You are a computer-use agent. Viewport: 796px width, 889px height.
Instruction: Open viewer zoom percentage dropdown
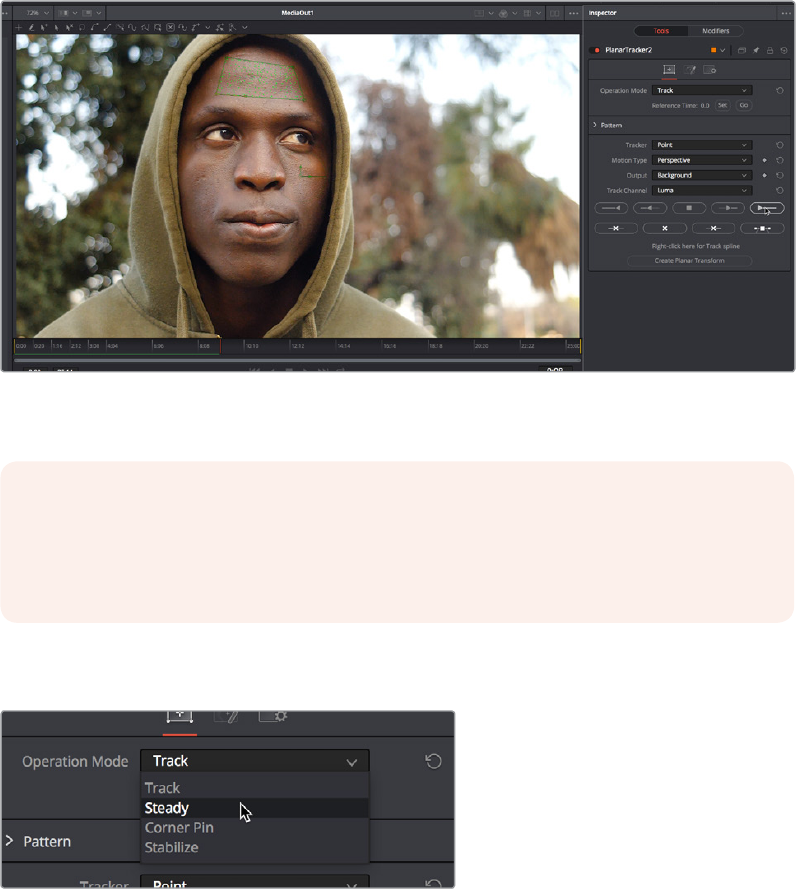coord(37,12)
